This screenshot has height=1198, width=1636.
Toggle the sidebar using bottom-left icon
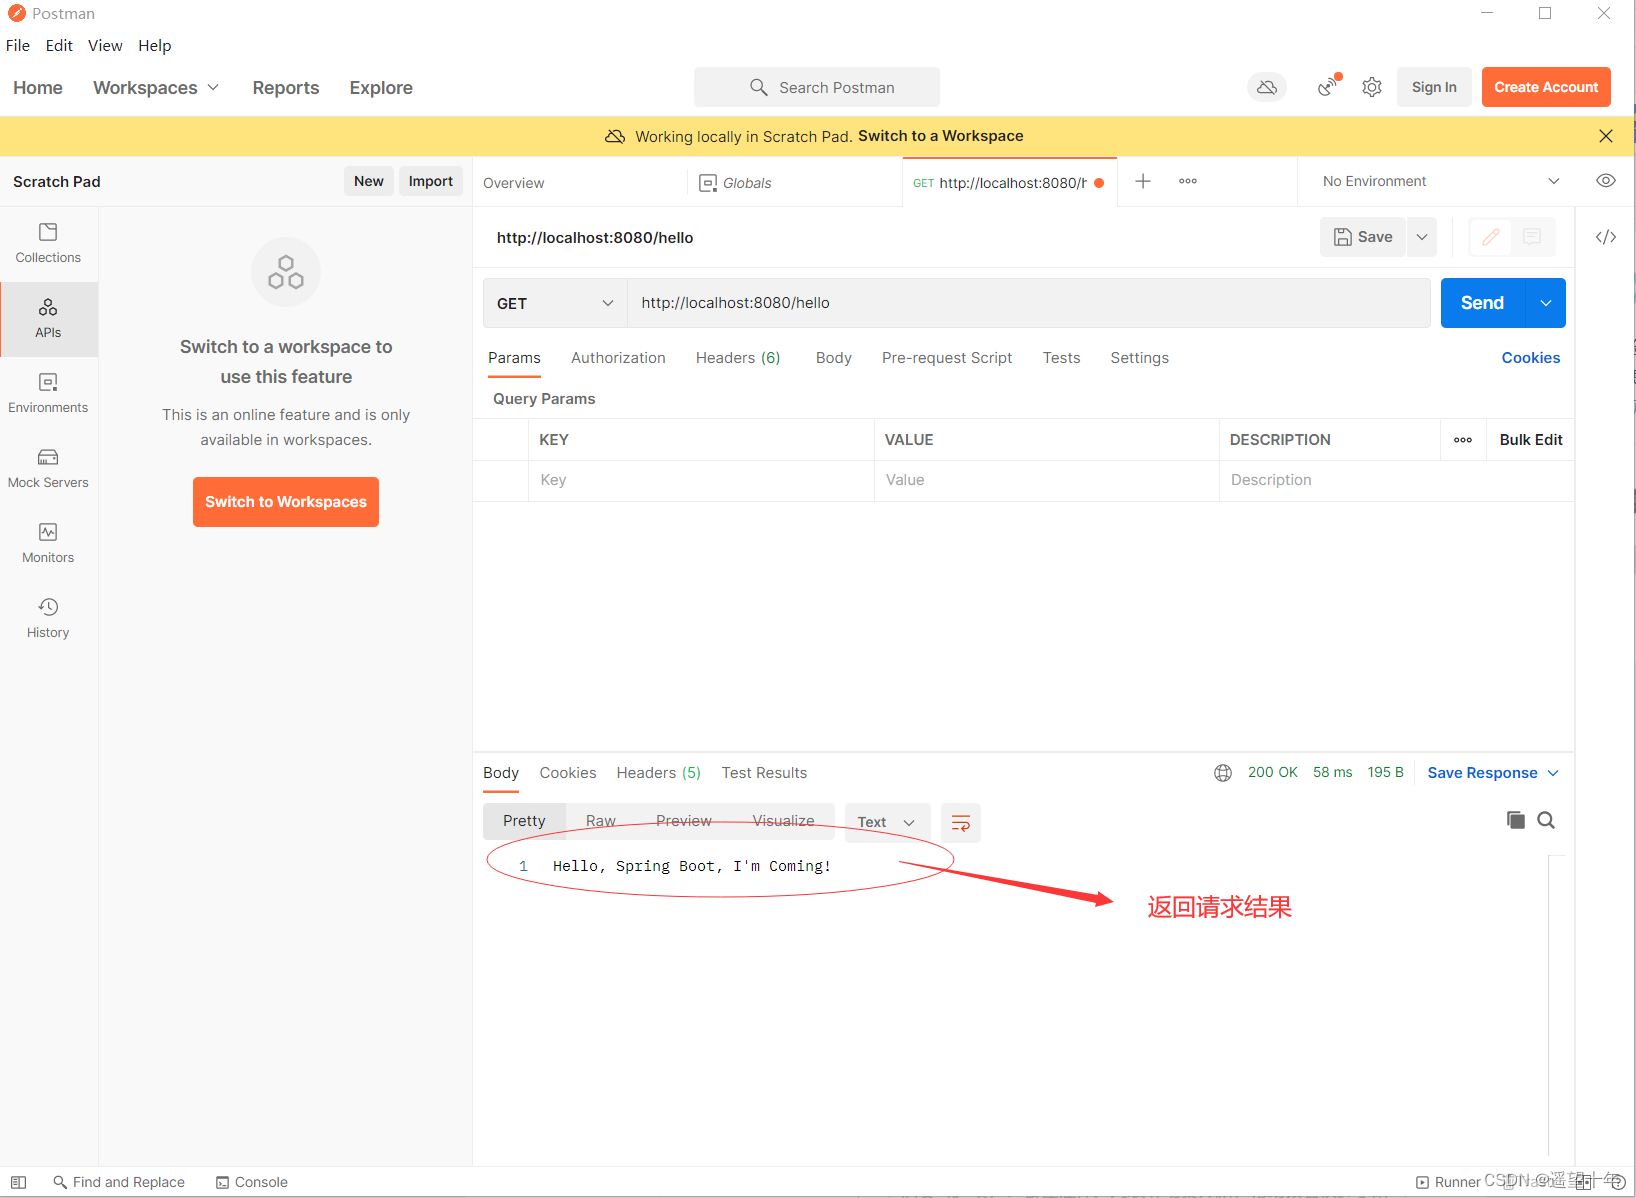(18, 1182)
